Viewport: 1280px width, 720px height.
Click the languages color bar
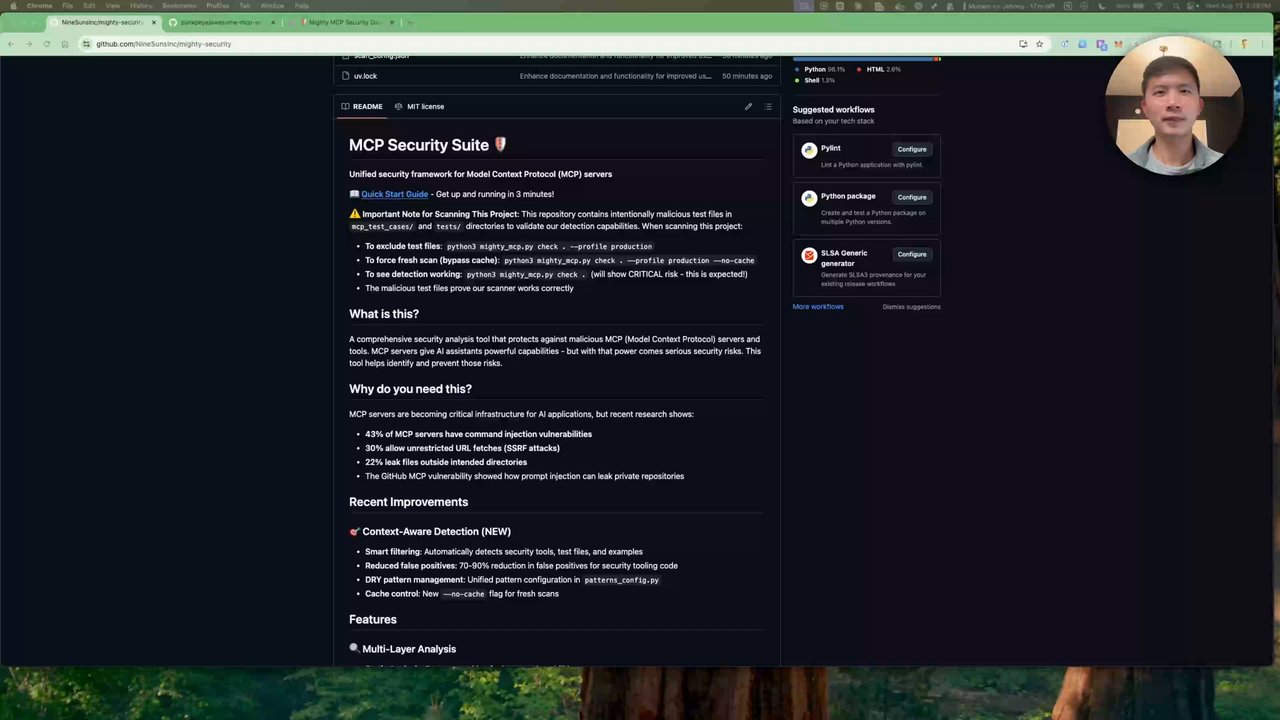tap(866, 59)
